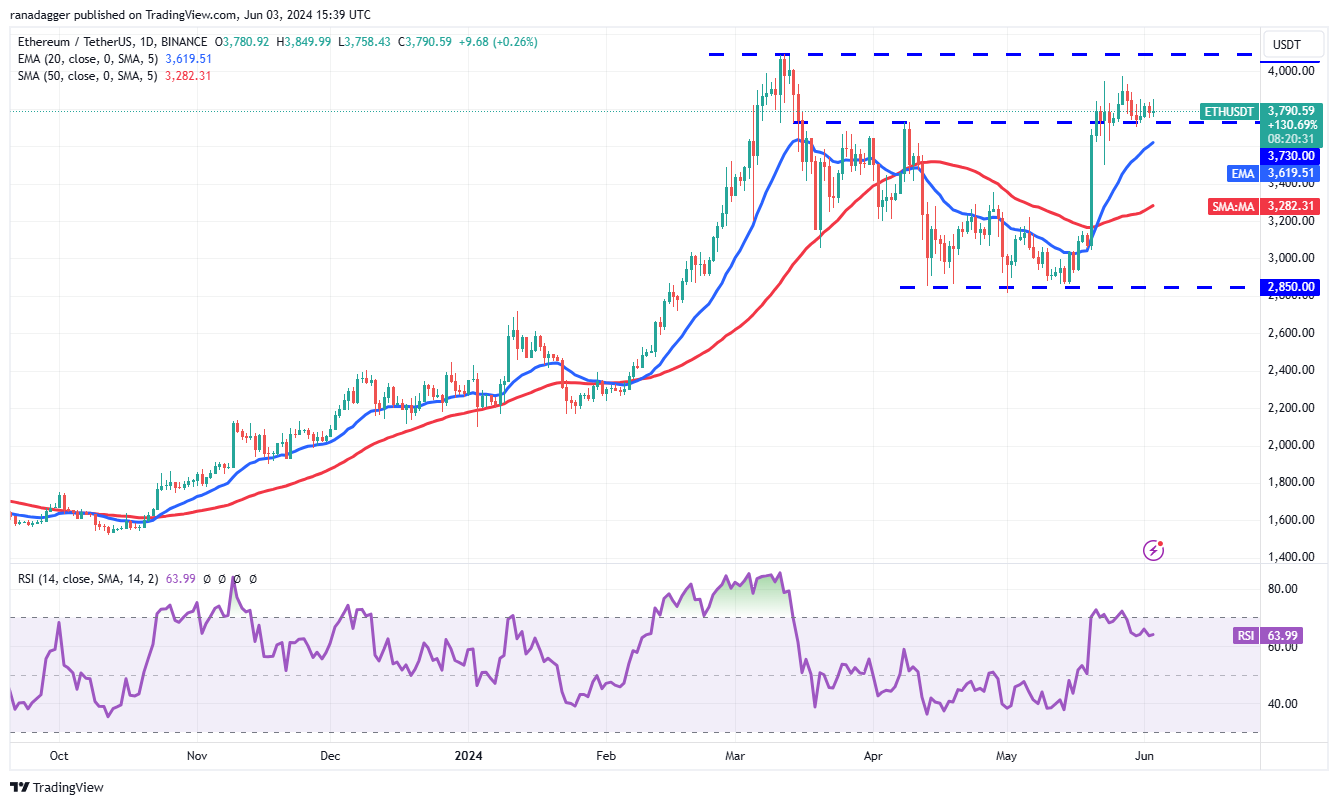The image size is (1338, 805).
Task: Click the Jun label on time axis
Action: (1145, 756)
